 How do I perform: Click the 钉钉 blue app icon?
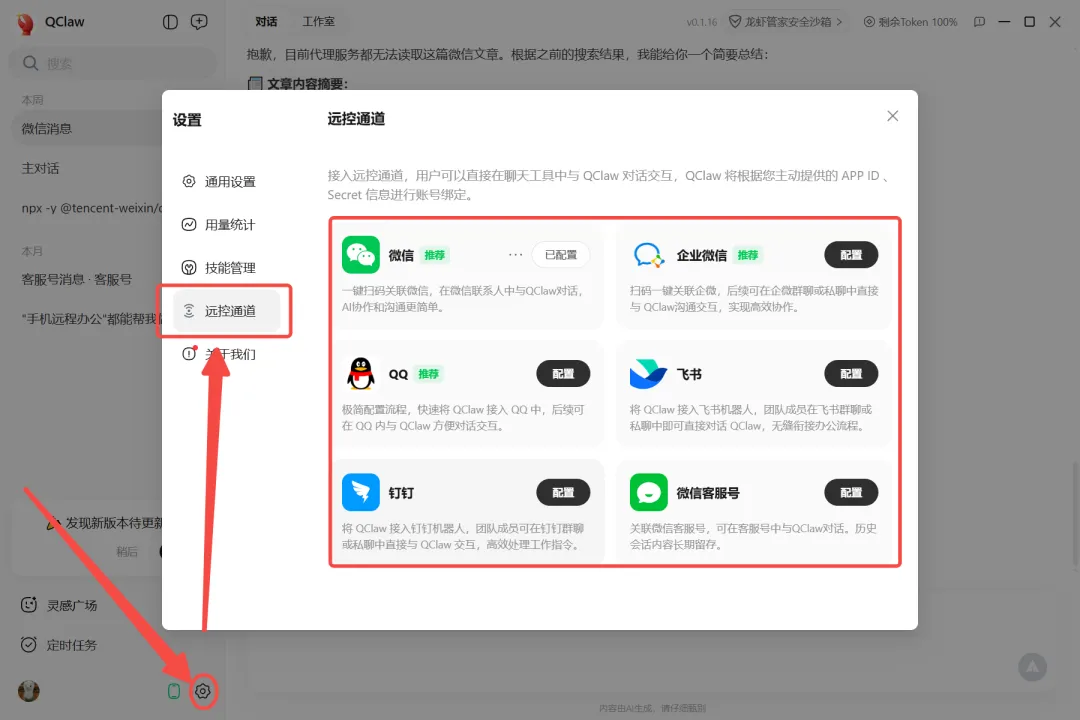[361, 492]
